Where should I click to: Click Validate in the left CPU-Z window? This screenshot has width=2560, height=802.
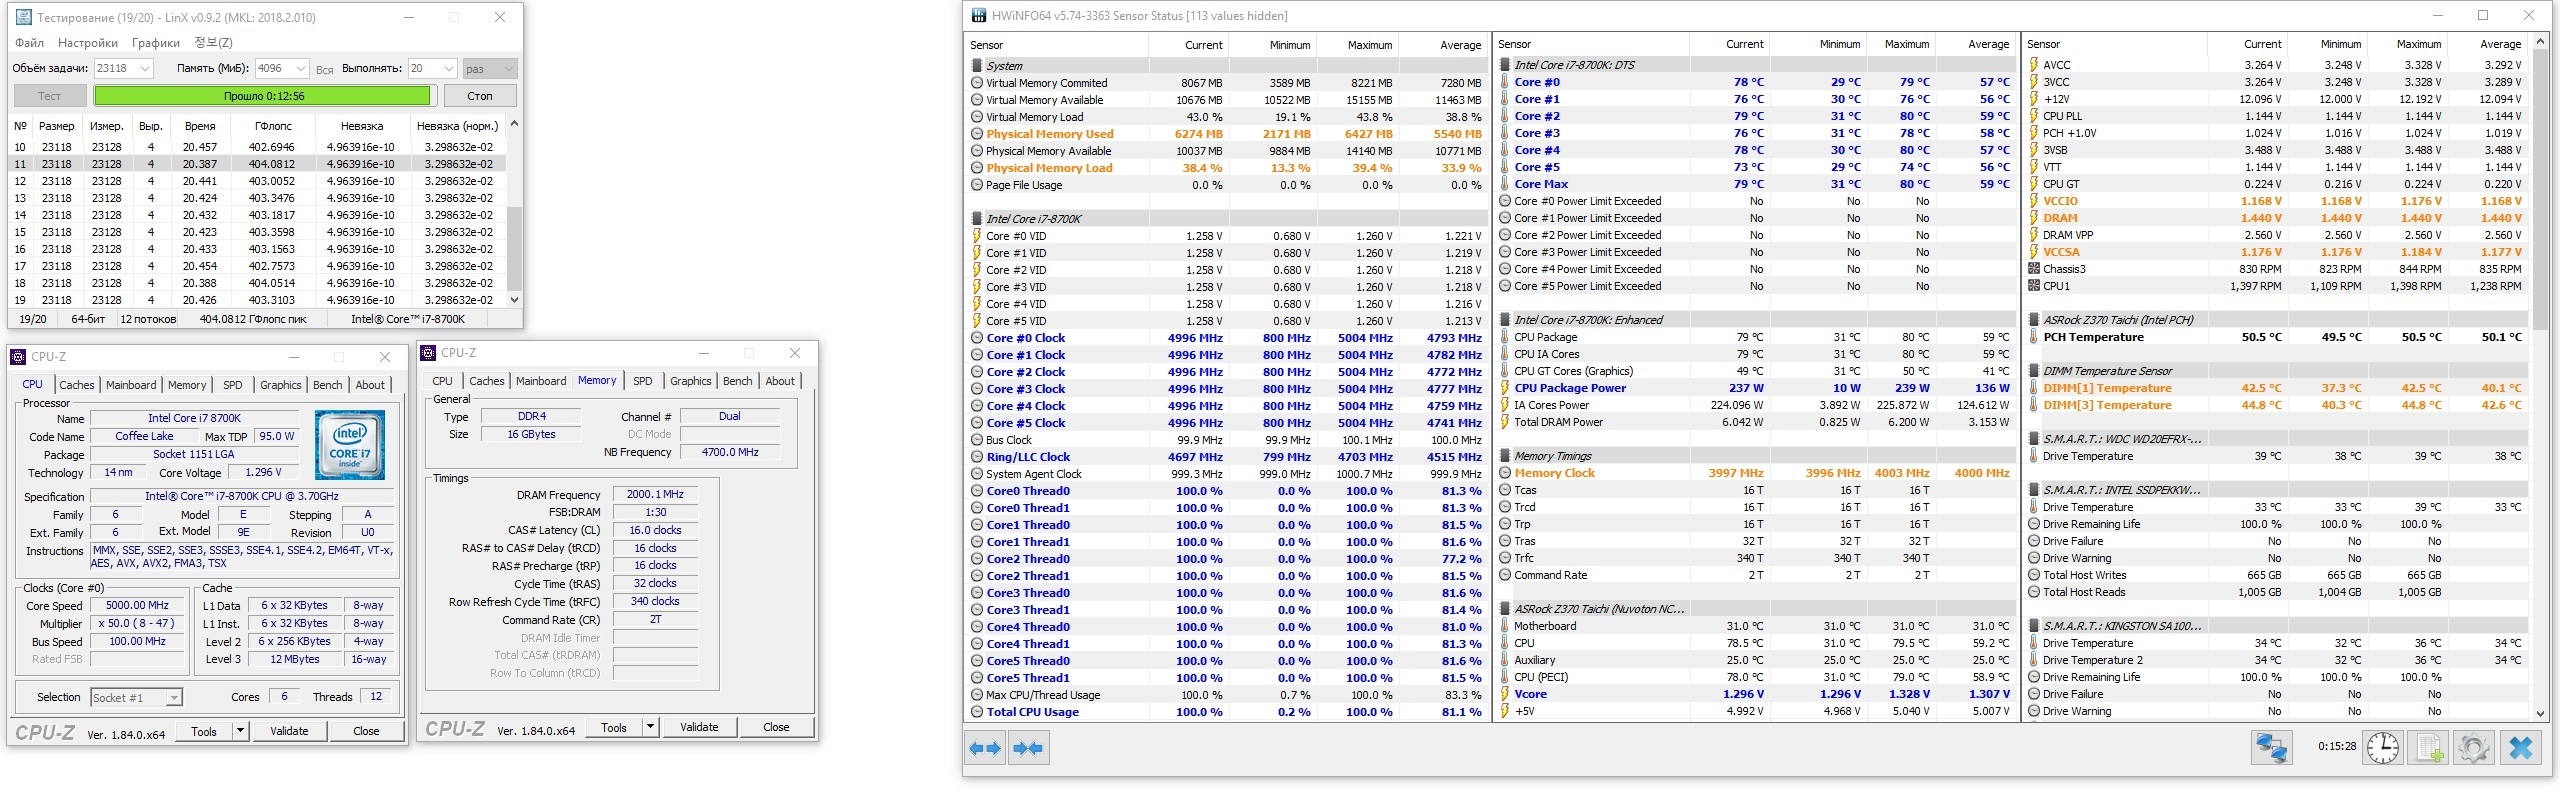pyautogui.click(x=289, y=731)
